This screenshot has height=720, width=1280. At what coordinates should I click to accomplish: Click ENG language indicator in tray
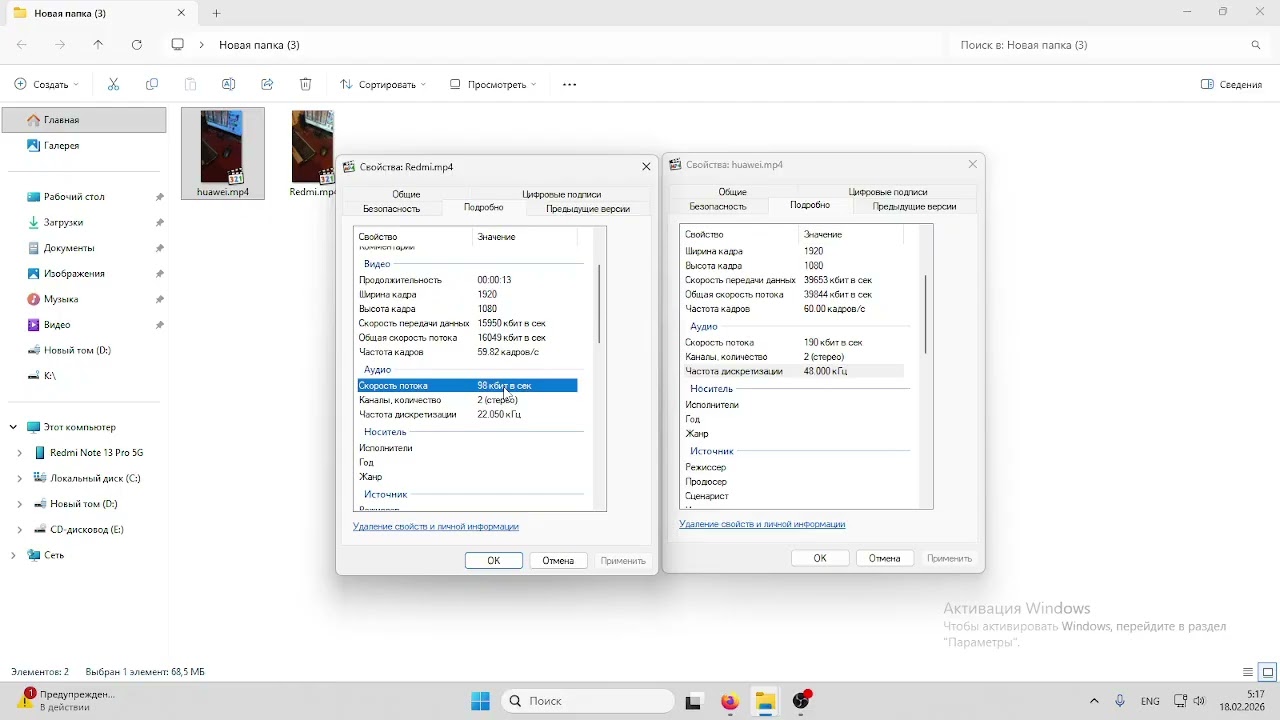tap(1150, 701)
